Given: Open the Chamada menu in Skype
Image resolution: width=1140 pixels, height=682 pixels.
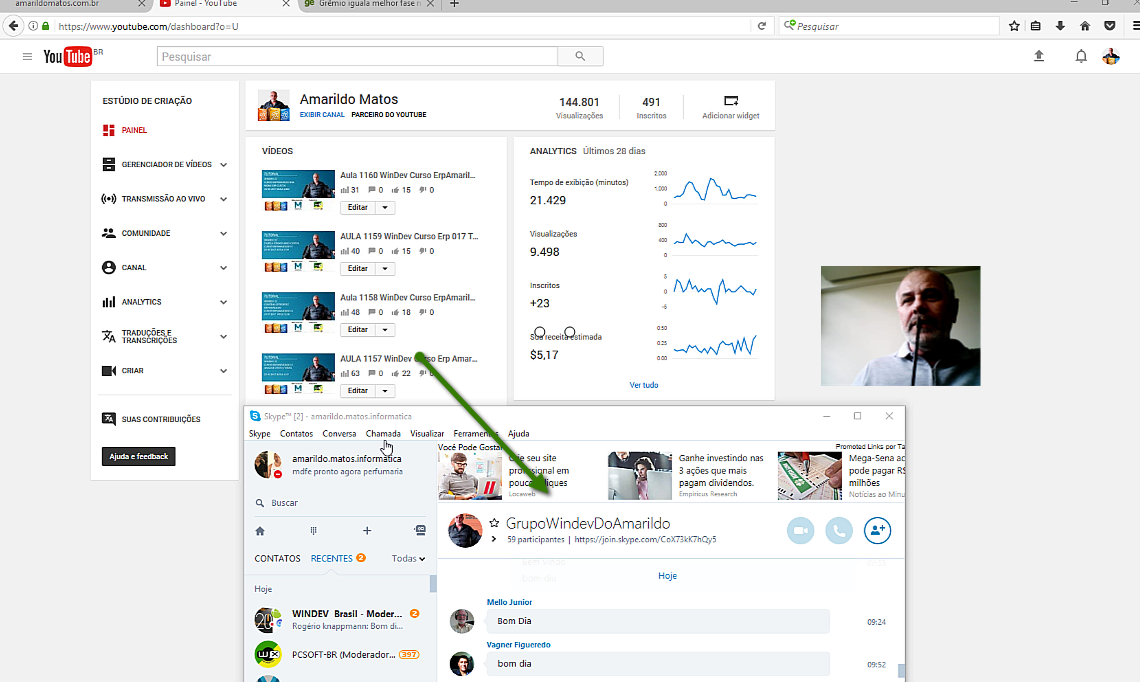Looking at the screenshot, I should coord(383,433).
